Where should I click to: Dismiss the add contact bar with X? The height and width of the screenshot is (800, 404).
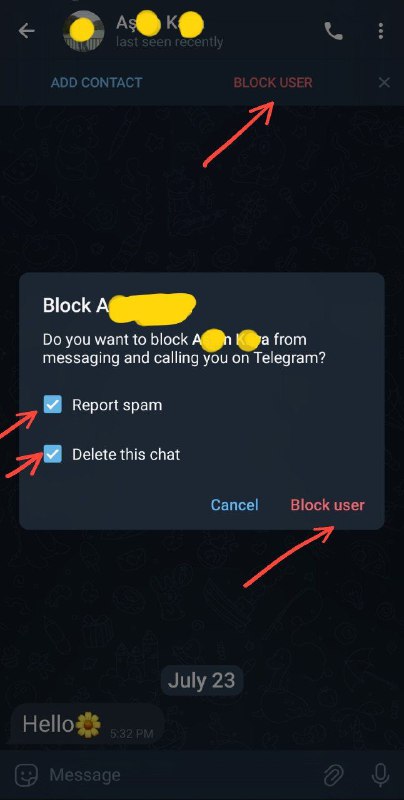384,82
